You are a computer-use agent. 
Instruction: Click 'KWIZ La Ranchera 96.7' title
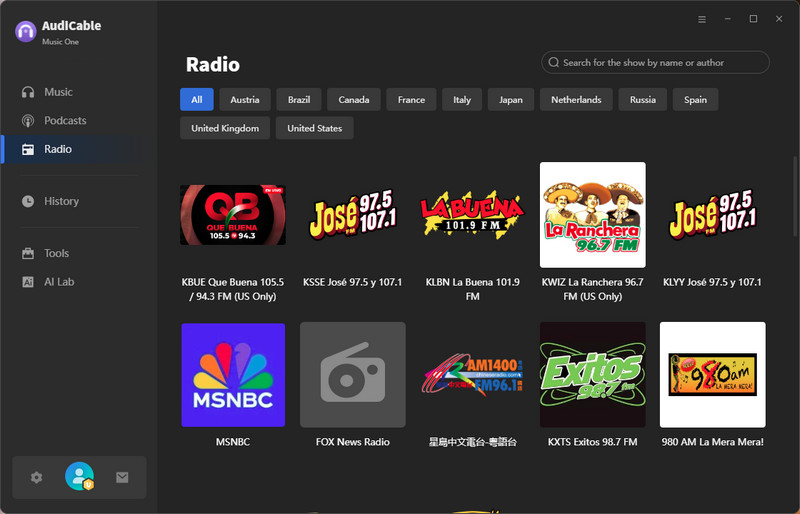point(593,289)
